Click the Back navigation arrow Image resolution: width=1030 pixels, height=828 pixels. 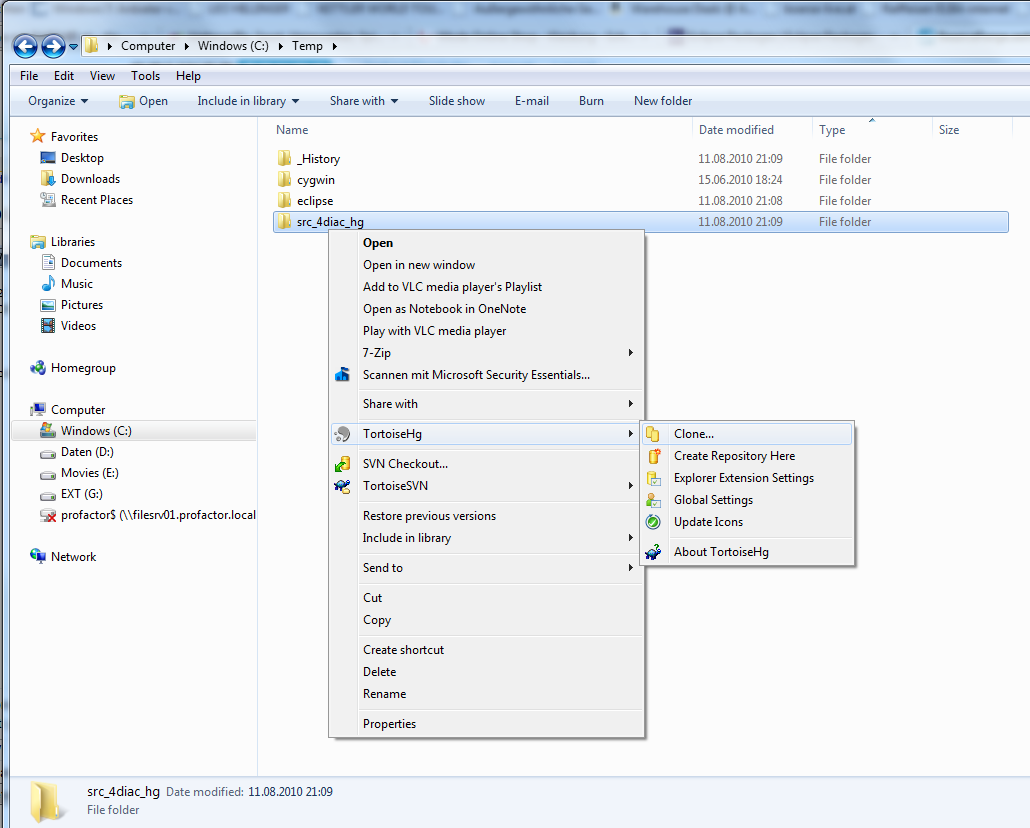24,46
